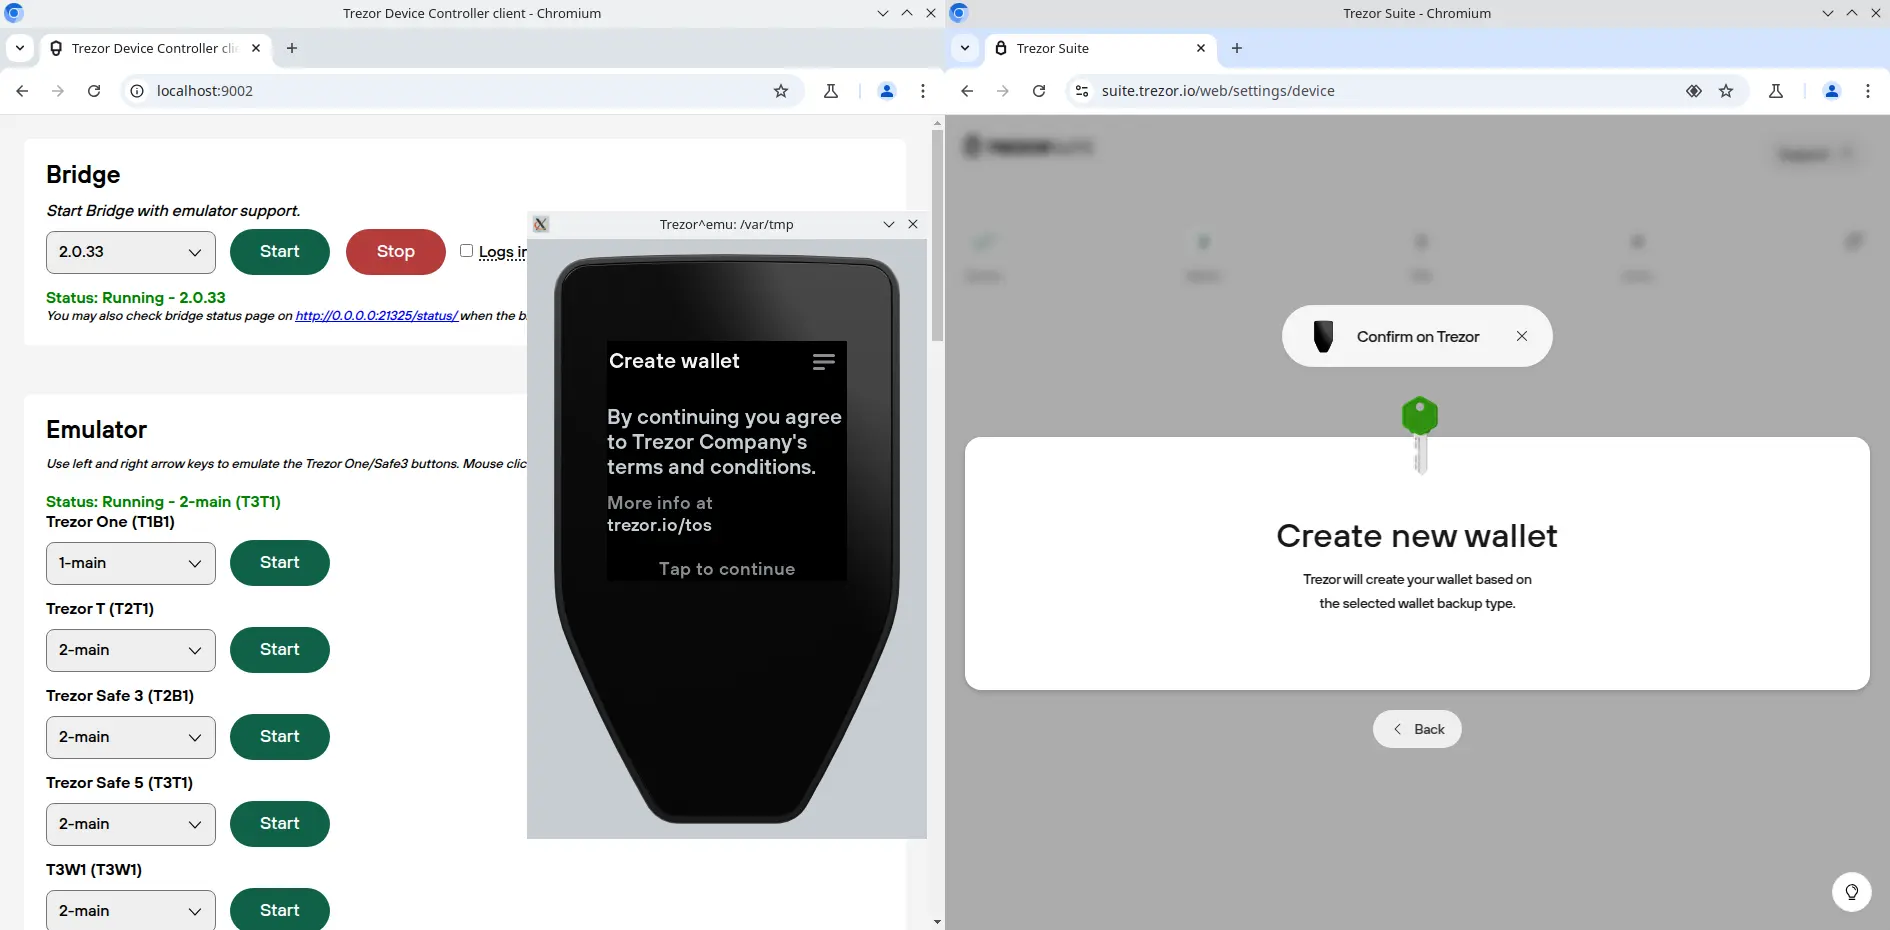Screen dimensions: 1890x930
Task: Collapse the Trezor emu window with chevron
Action: 889,224
